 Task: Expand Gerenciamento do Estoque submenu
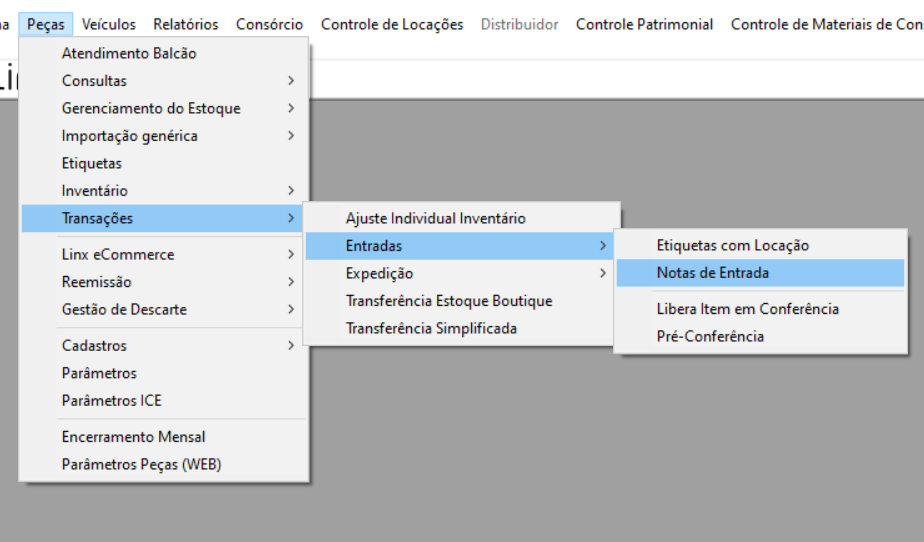point(151,108)
